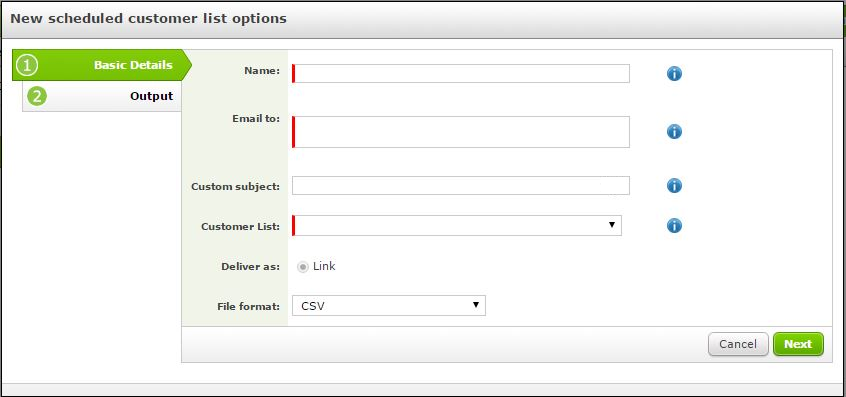Click the File format dropdown arrow
Viewport: 846px width, 397px height.
476,305
